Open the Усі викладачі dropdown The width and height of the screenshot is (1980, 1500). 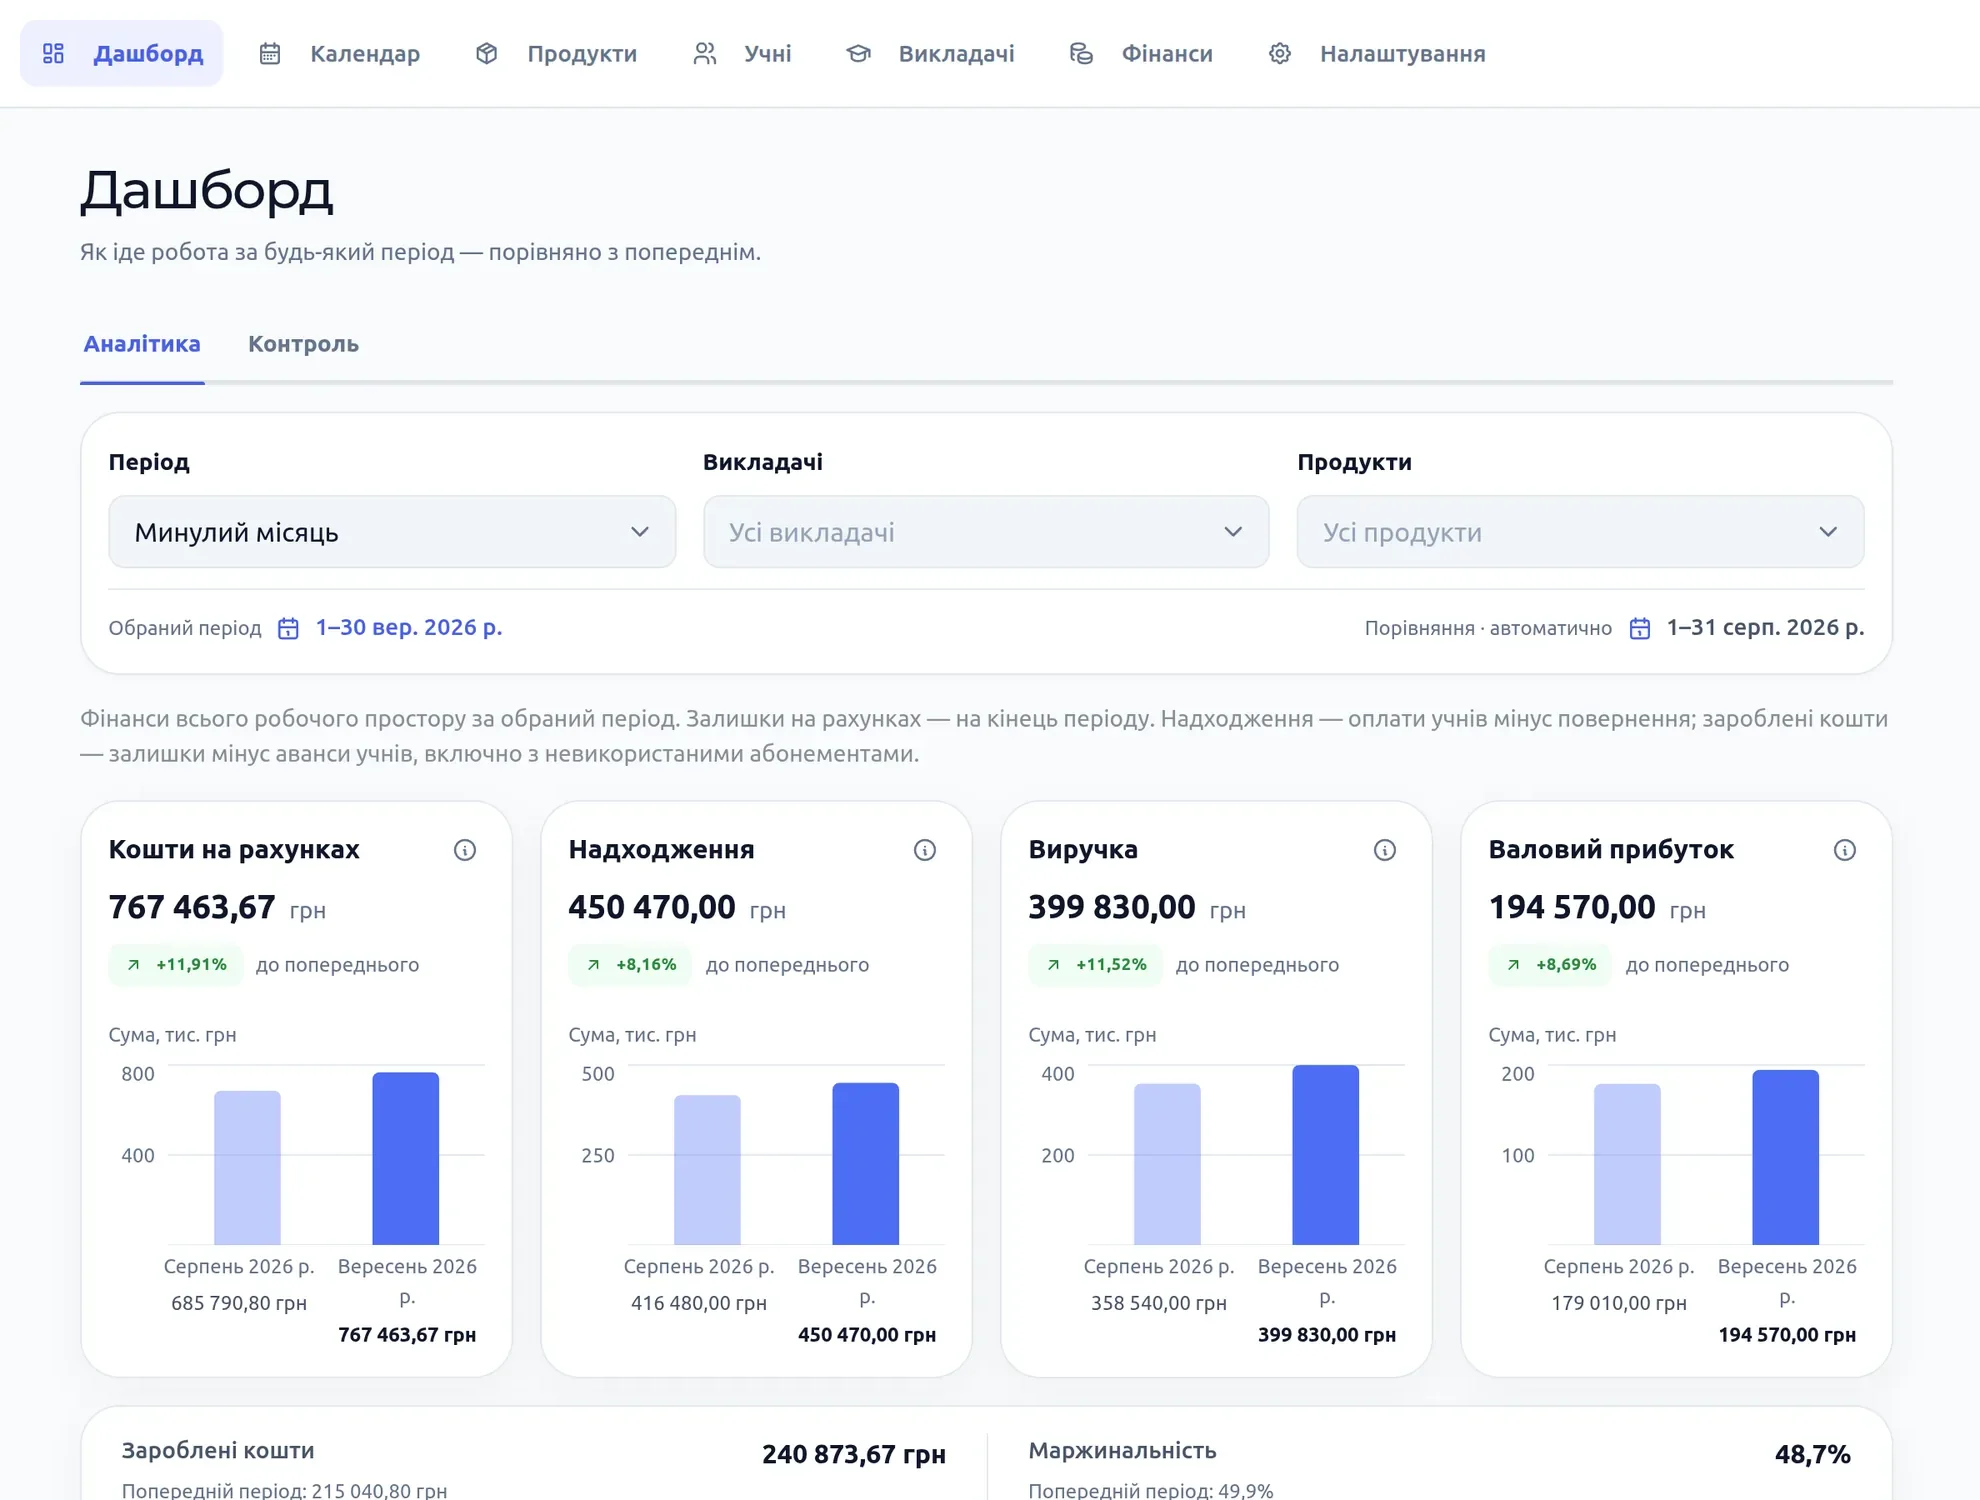click(x=986, y=532)
